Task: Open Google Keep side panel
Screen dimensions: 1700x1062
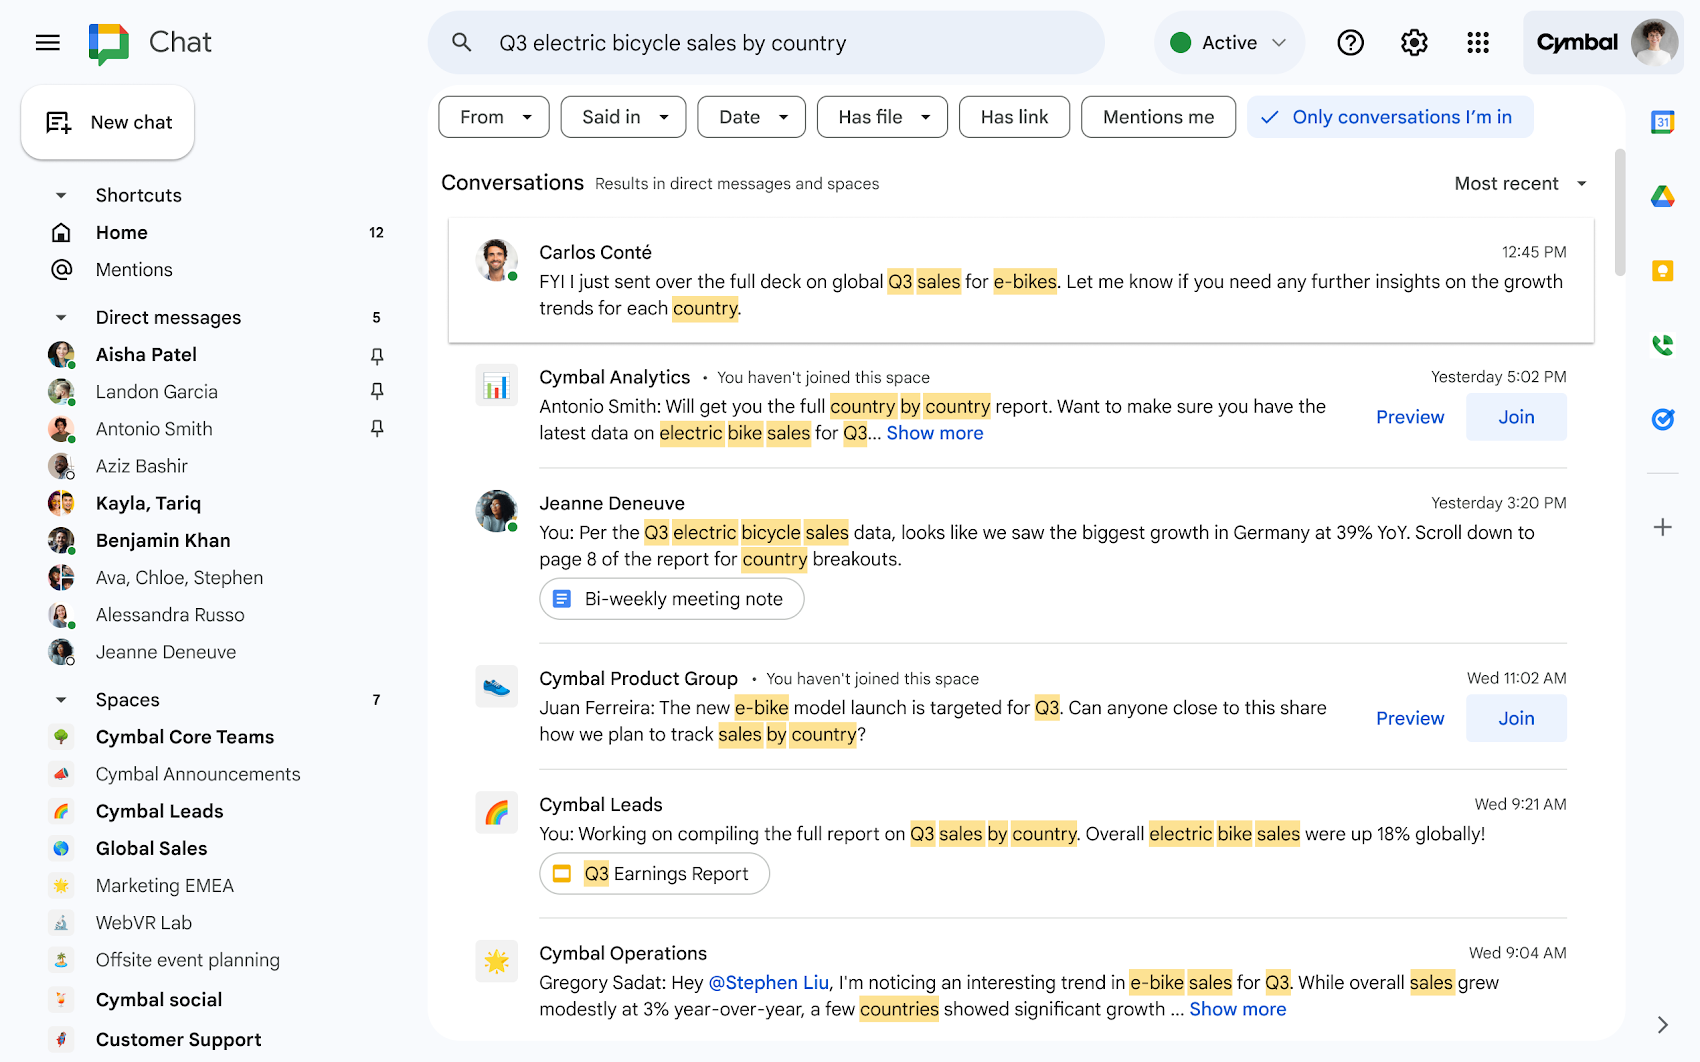Action: click(x=1662, y=270)
